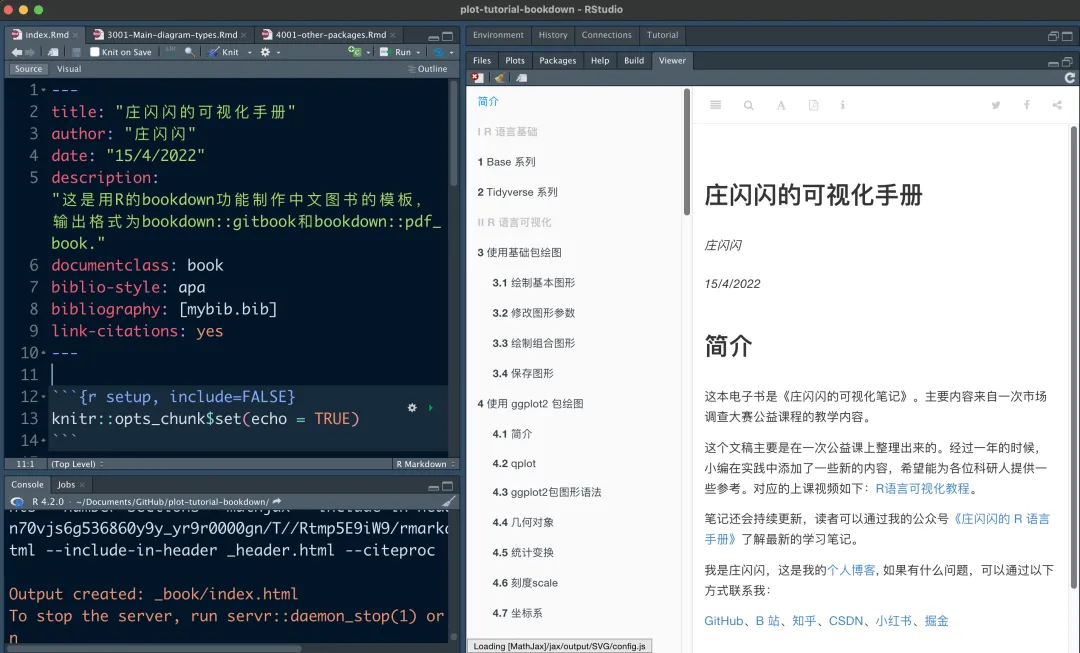1080x653 pixels.
Task: Open setup chunk options gear icon
Action: pos(412,408)
